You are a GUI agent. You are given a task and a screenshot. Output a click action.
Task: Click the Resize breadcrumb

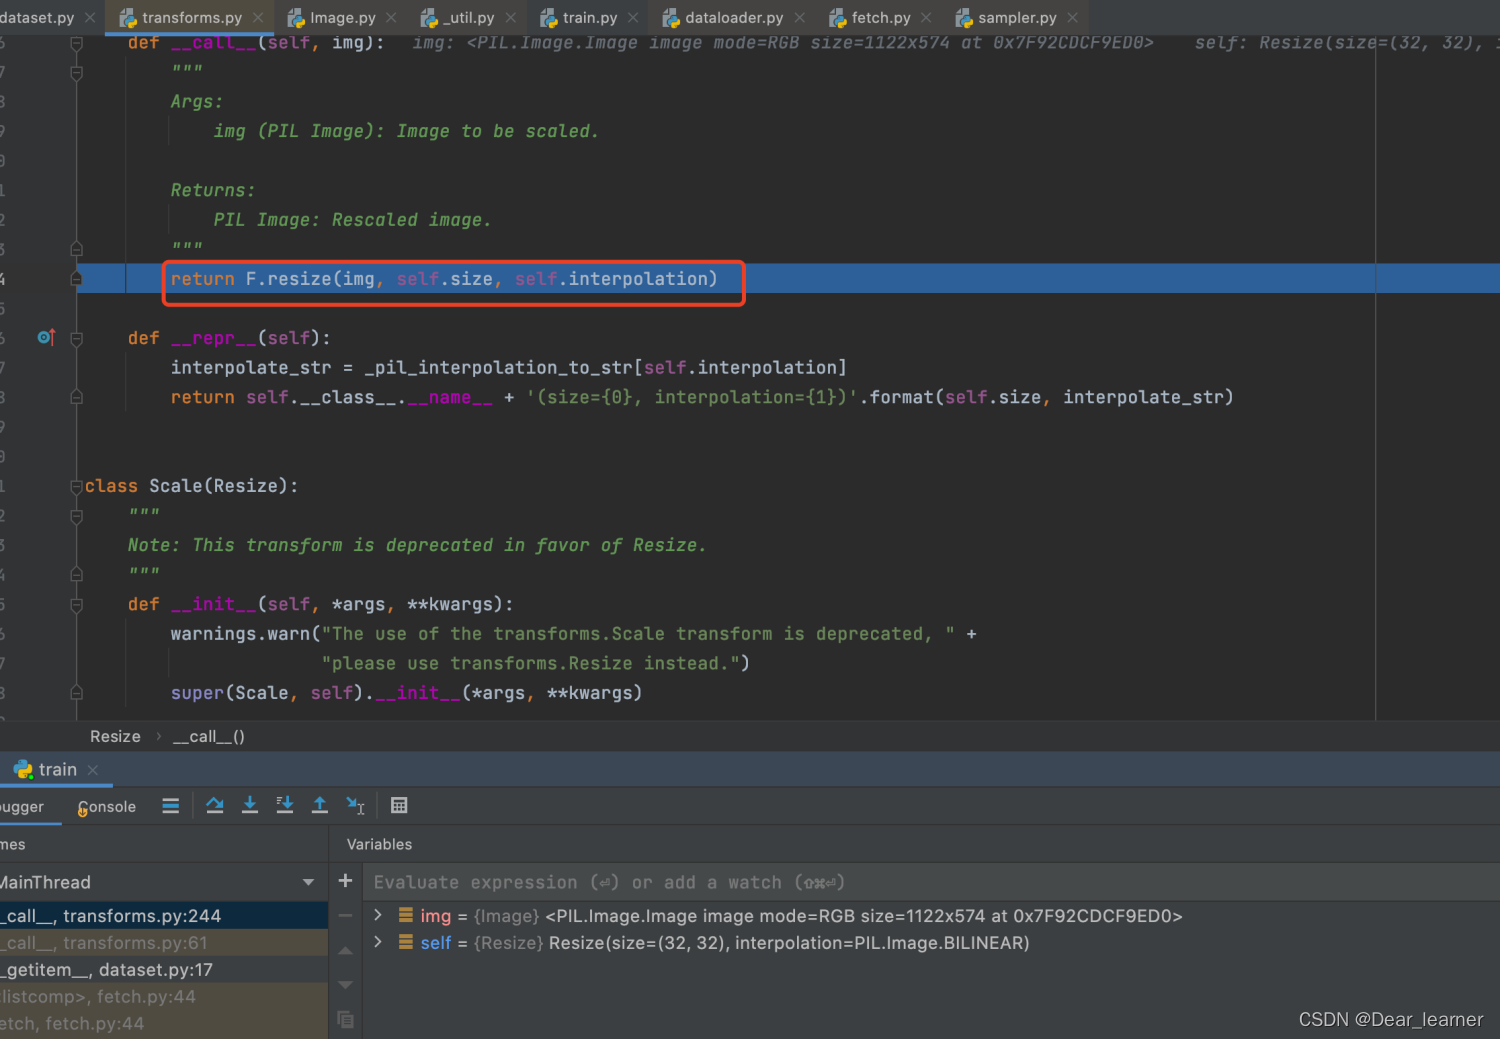115,736
